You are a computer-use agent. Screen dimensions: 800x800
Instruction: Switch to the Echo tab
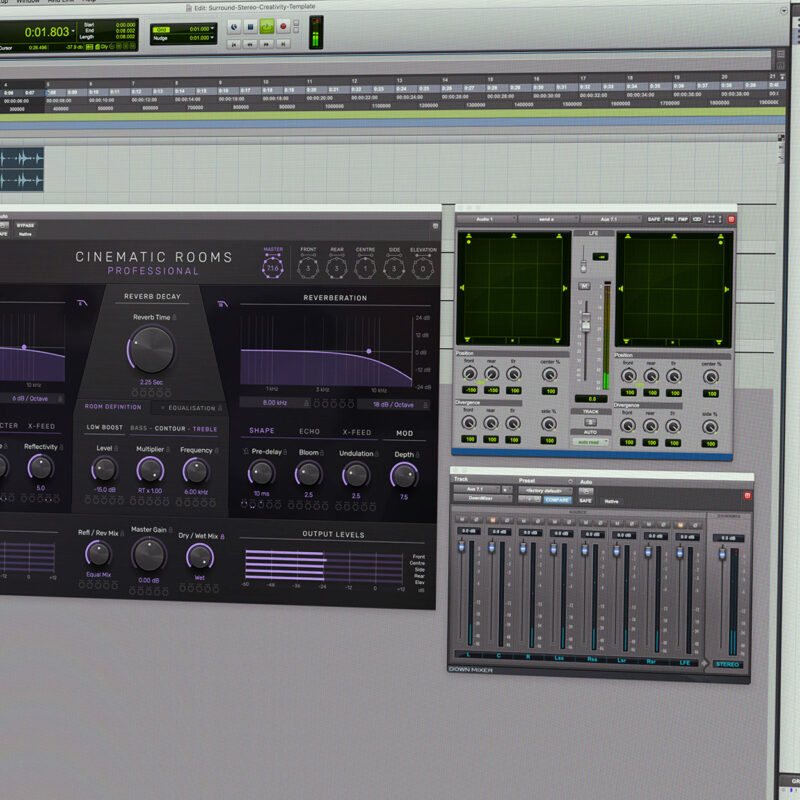point(309,432)
